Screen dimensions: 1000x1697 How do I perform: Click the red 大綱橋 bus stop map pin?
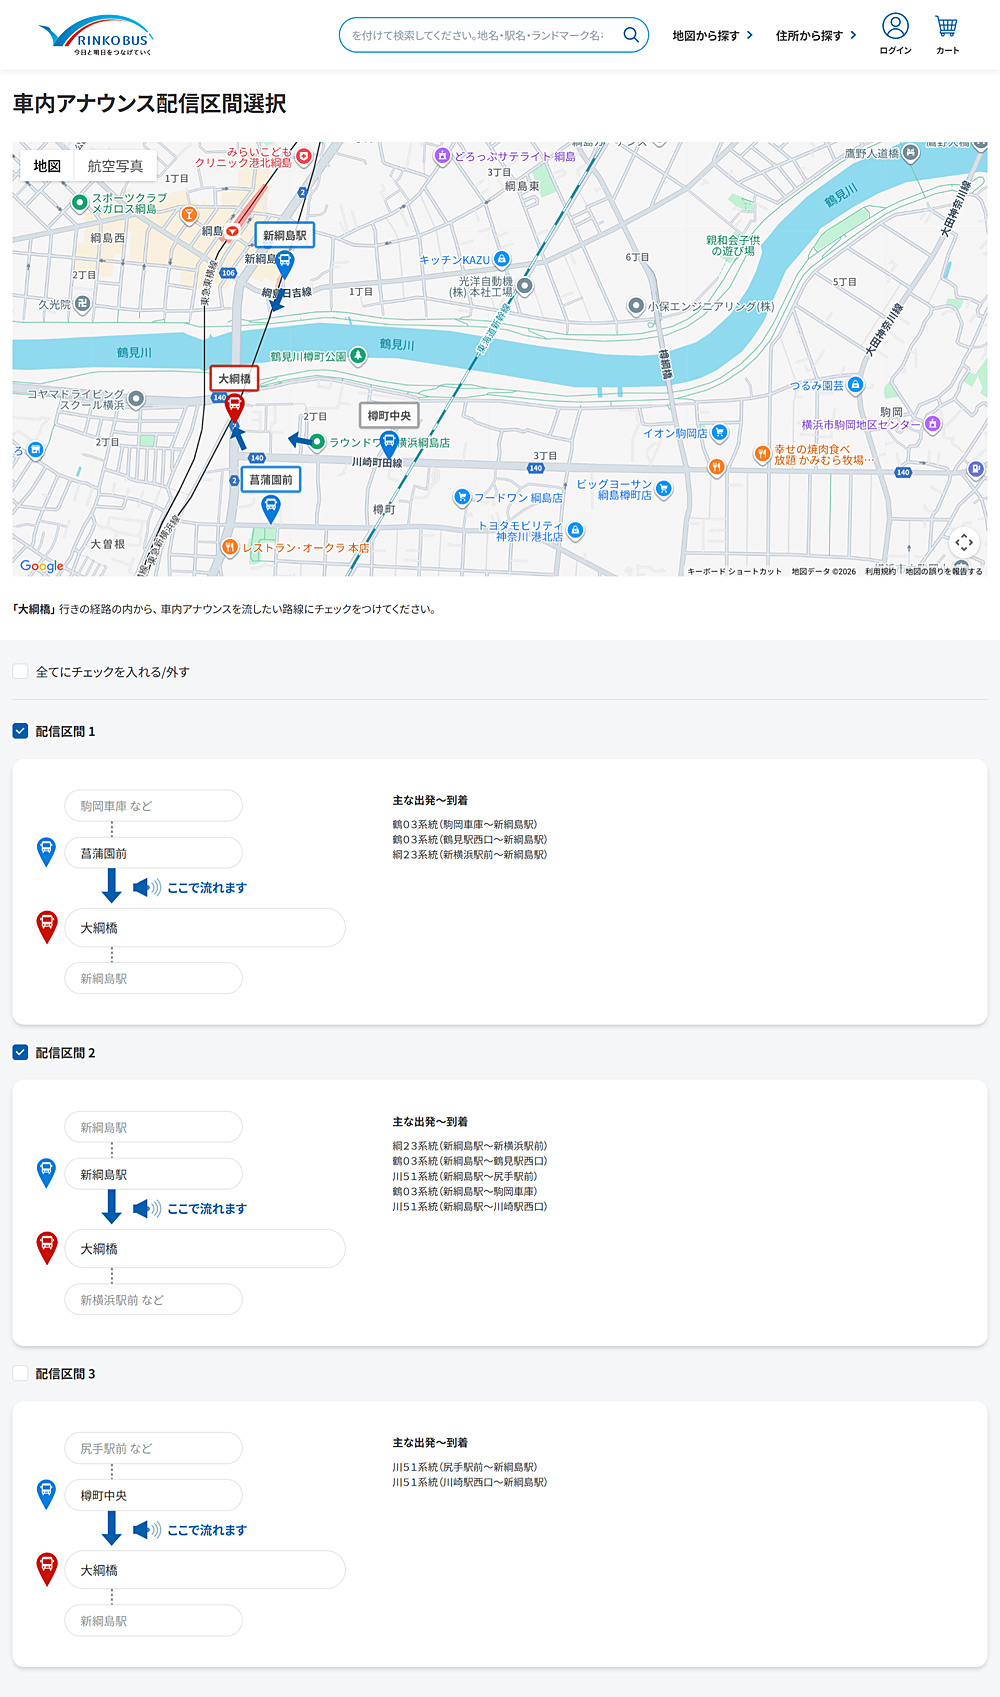coord(234,406)
